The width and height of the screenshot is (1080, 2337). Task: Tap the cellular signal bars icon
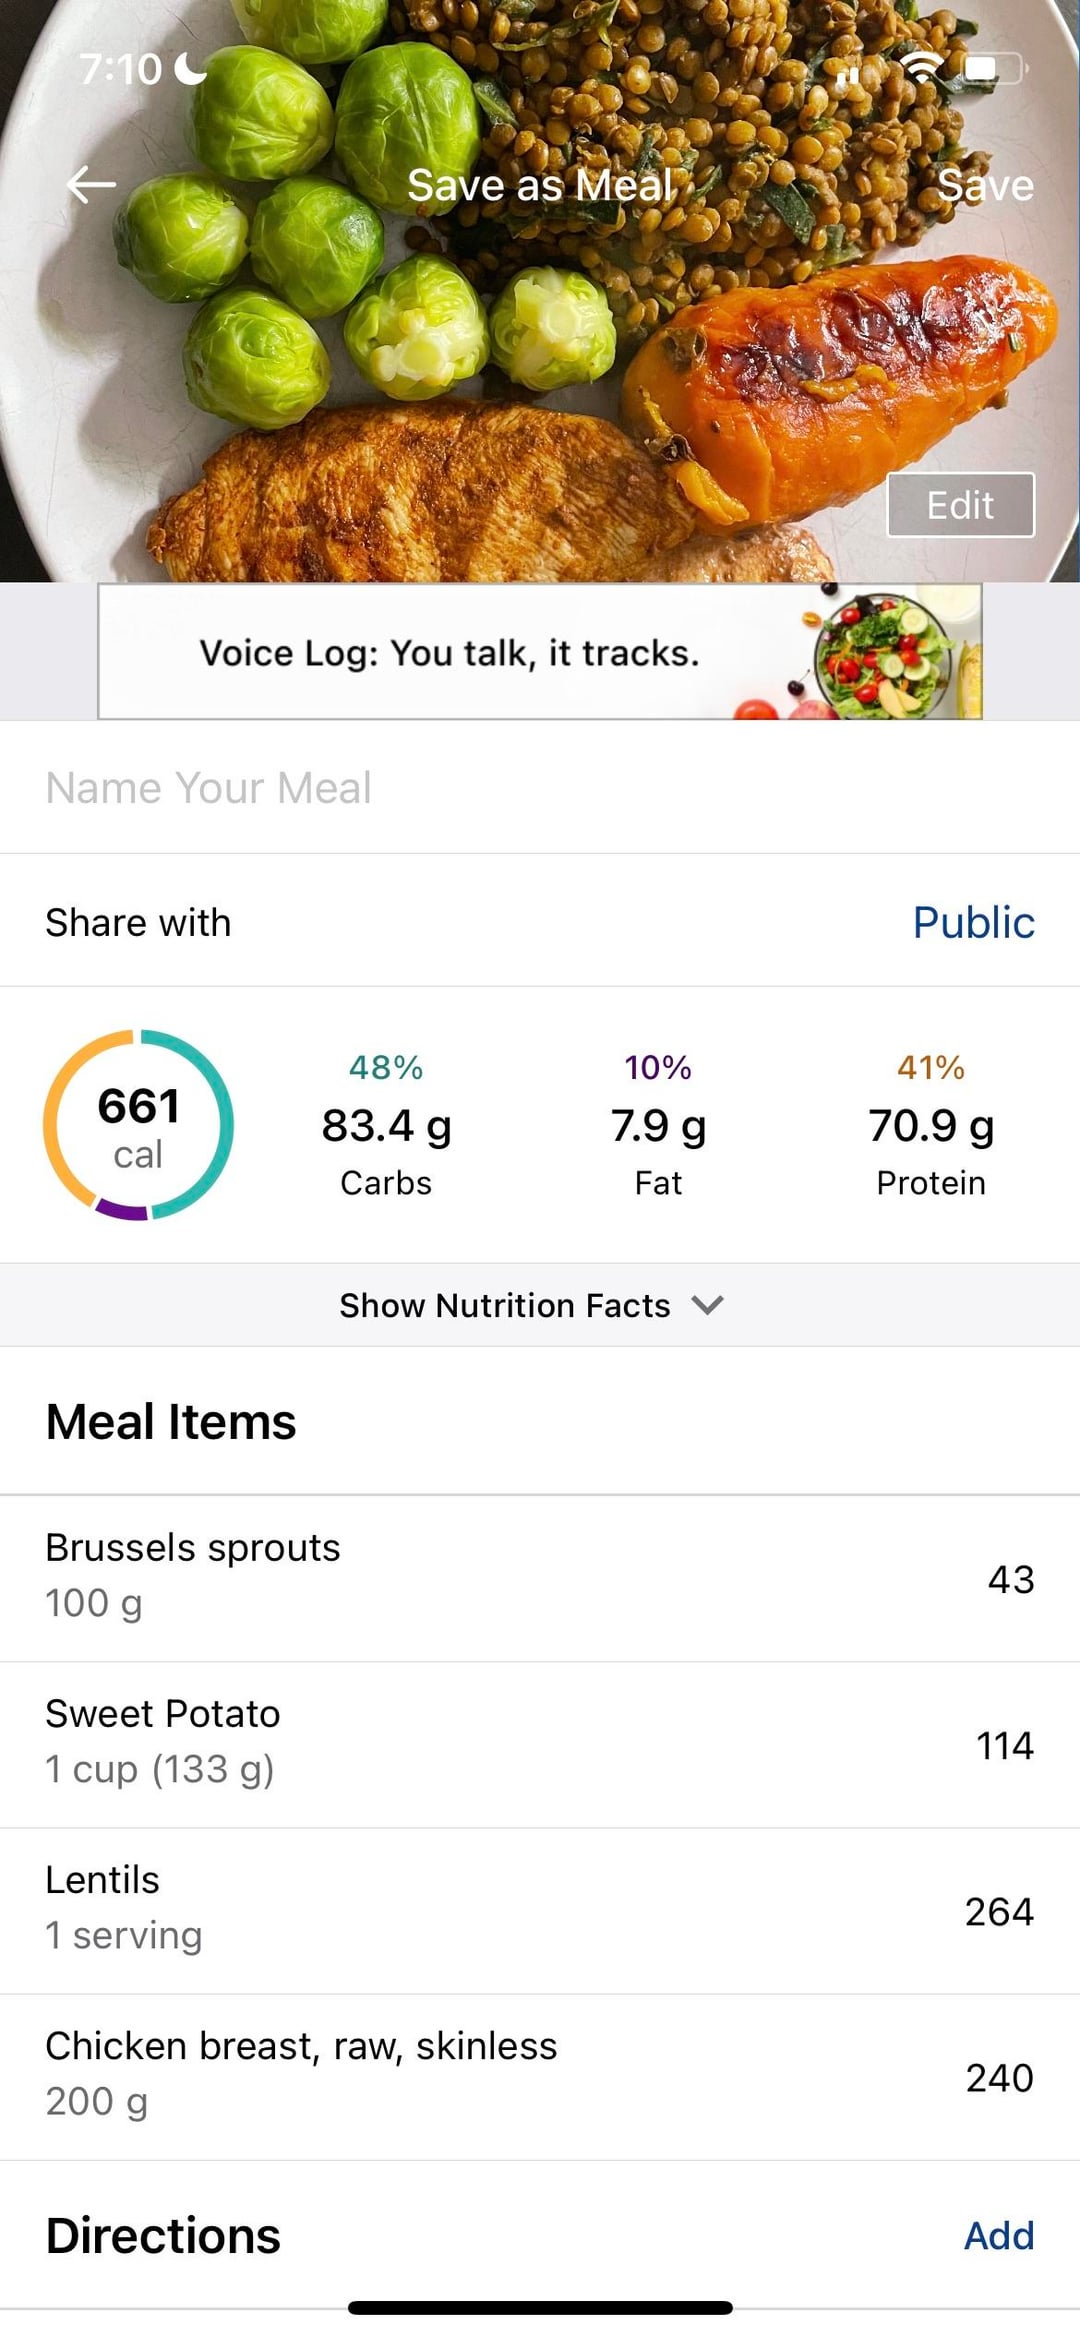tap(848, 72)
